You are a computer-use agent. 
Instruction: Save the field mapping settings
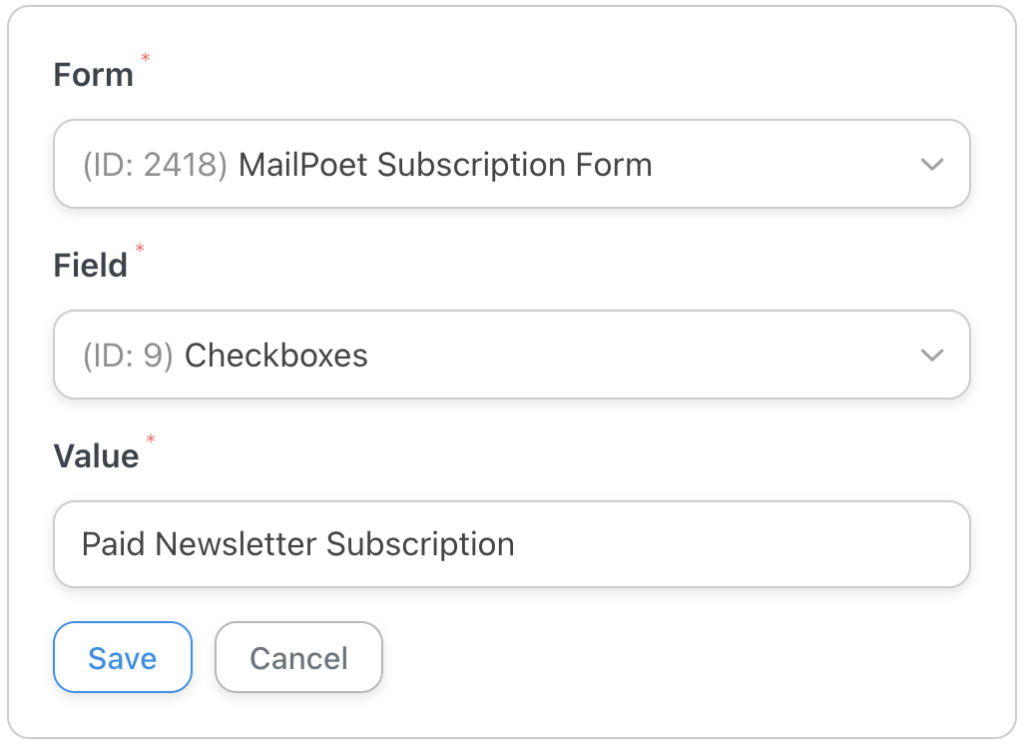[x=122, y=657]
